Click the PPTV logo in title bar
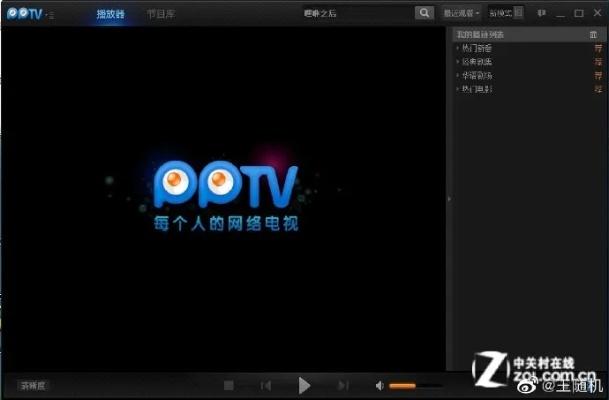609x400 pixels. (24, 14)
